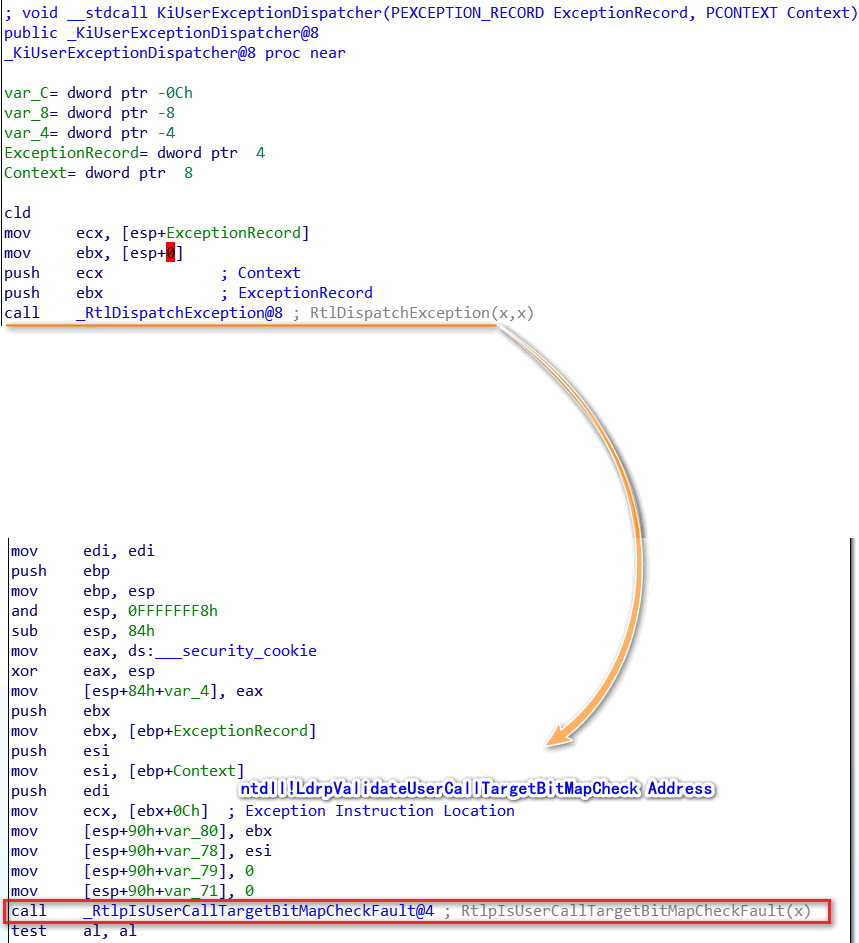Click 'mov [esp+90h+var_79], 0' instruction
This screenshot has height=943, width=859.
point(132,871)
